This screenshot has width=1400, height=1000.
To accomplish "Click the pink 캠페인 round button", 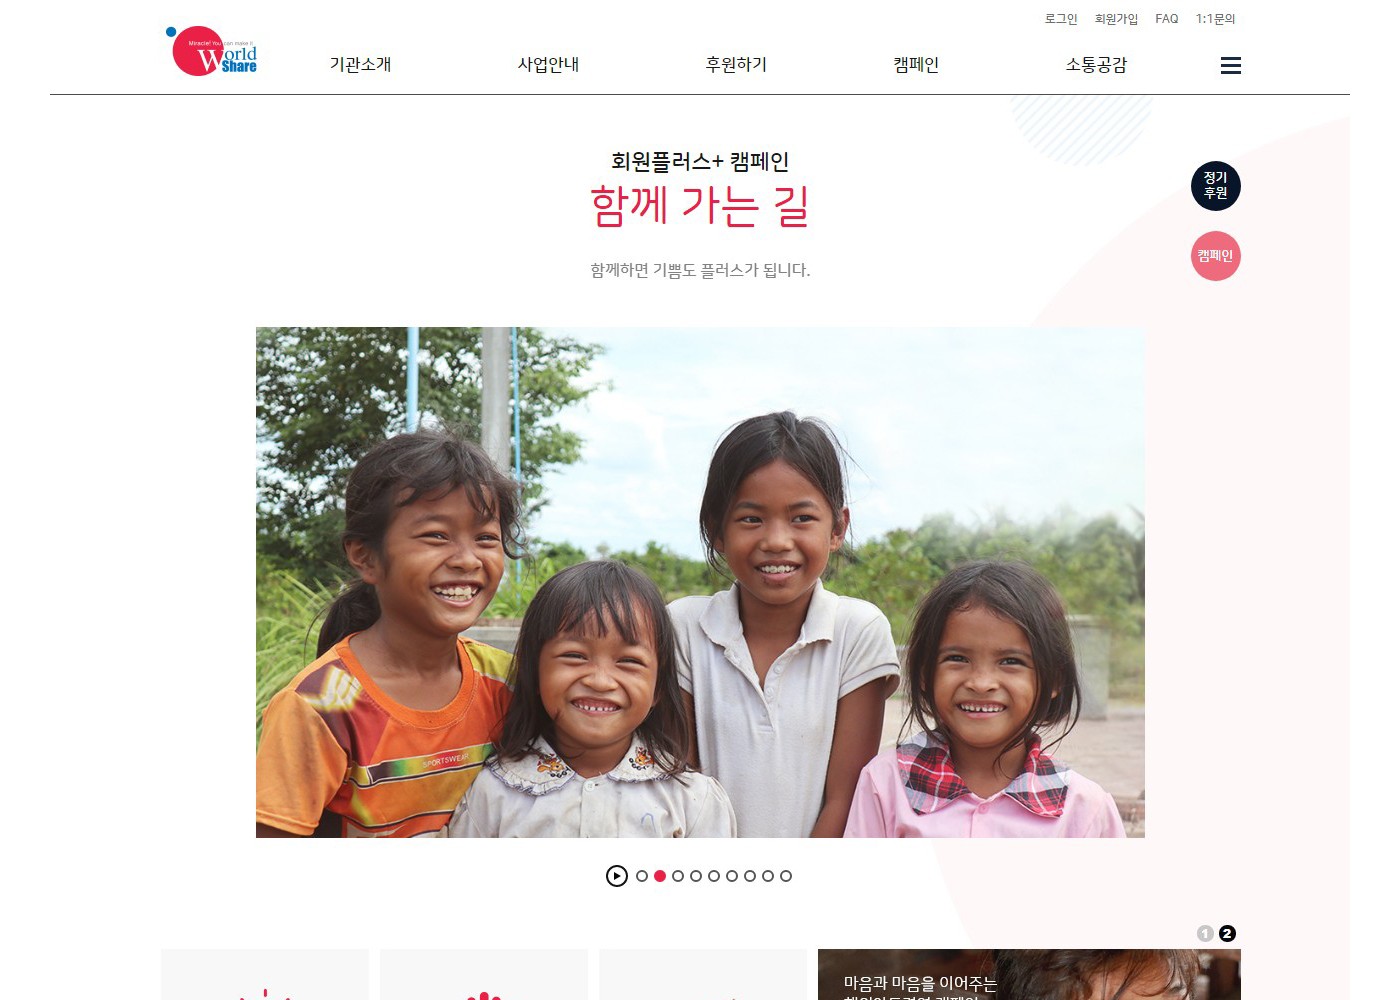I will [x=1215, y=256].
